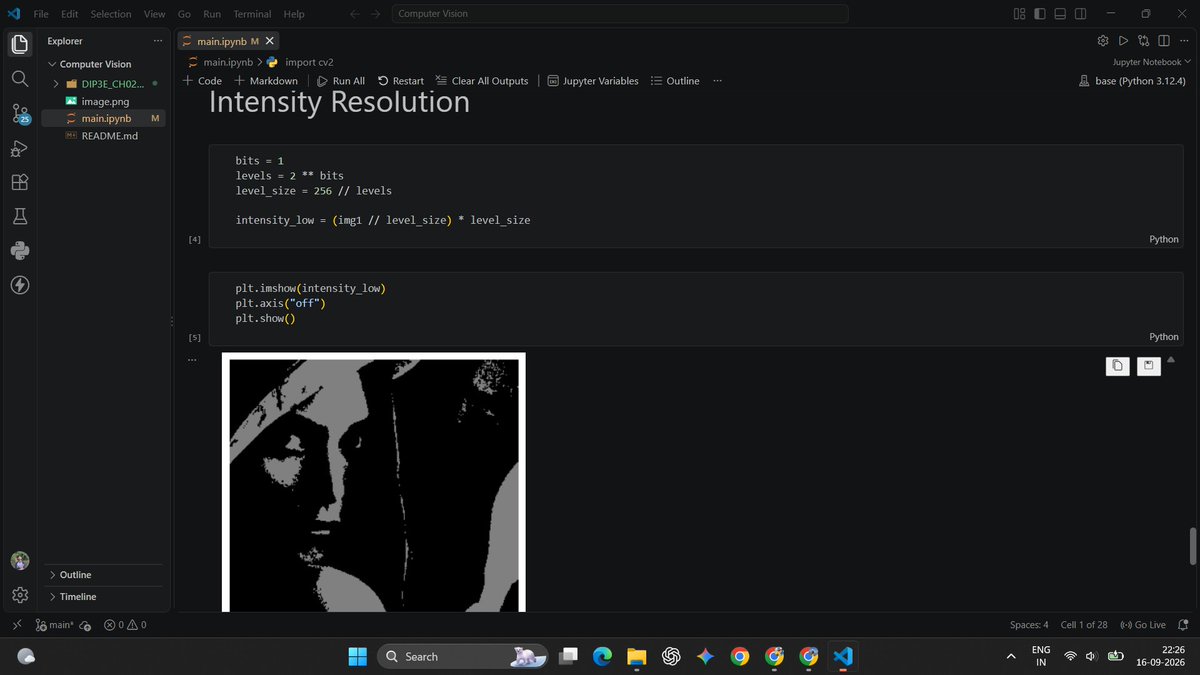Expand the DIP3E_CH02 folder
The width and height of the screenshot is (1200, 675).
(56, 84)
